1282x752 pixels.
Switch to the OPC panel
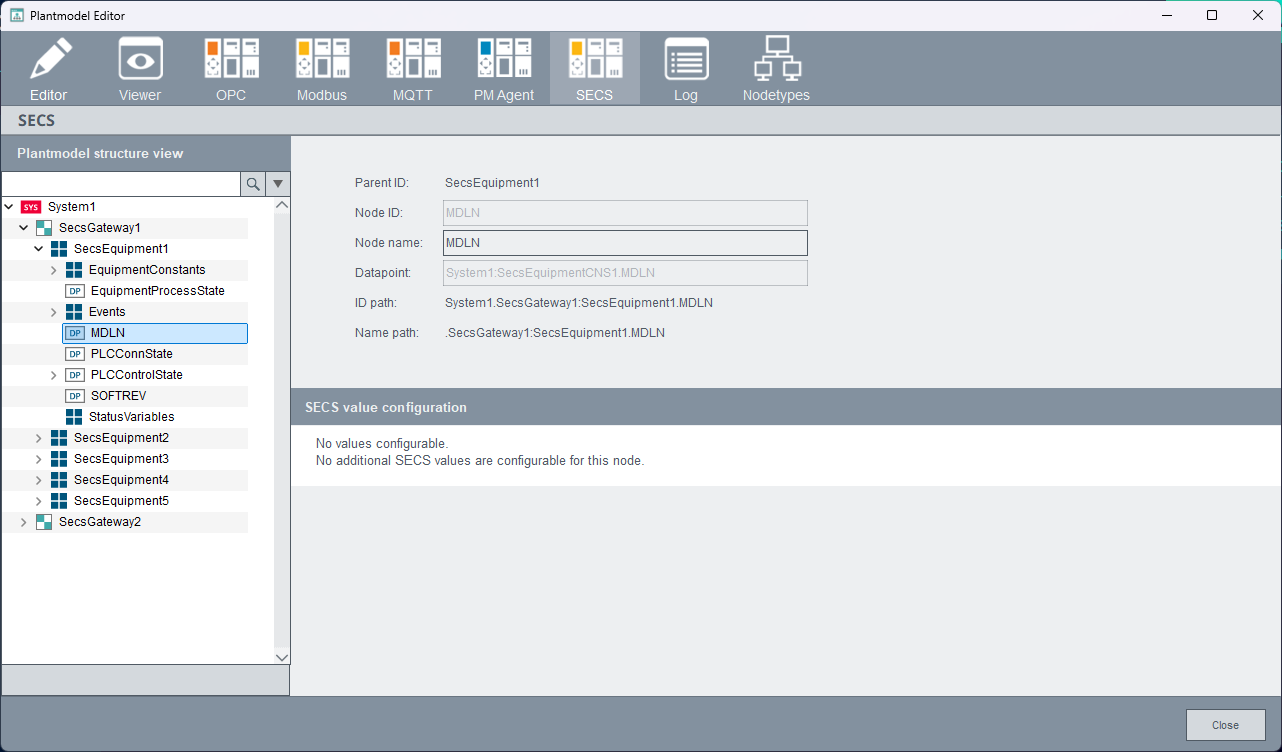[231, 68]
